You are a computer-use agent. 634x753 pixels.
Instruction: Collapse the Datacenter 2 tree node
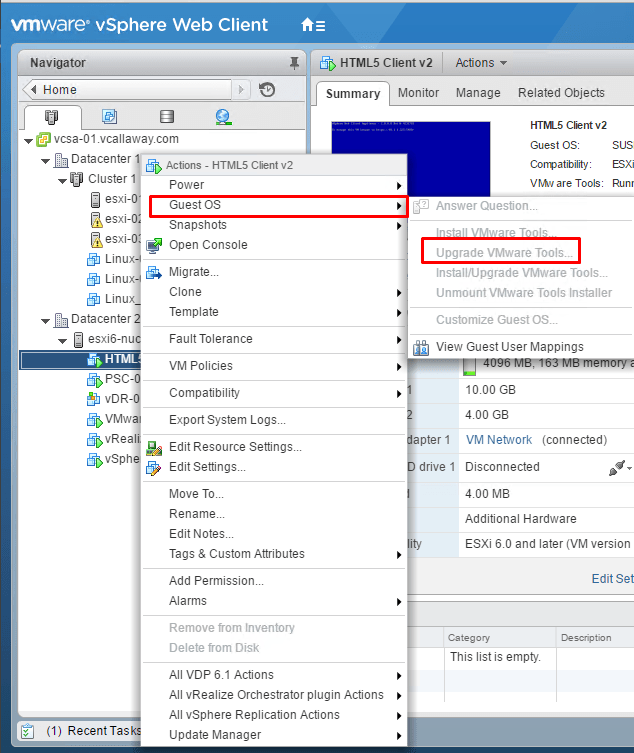(x=46, y=321)
